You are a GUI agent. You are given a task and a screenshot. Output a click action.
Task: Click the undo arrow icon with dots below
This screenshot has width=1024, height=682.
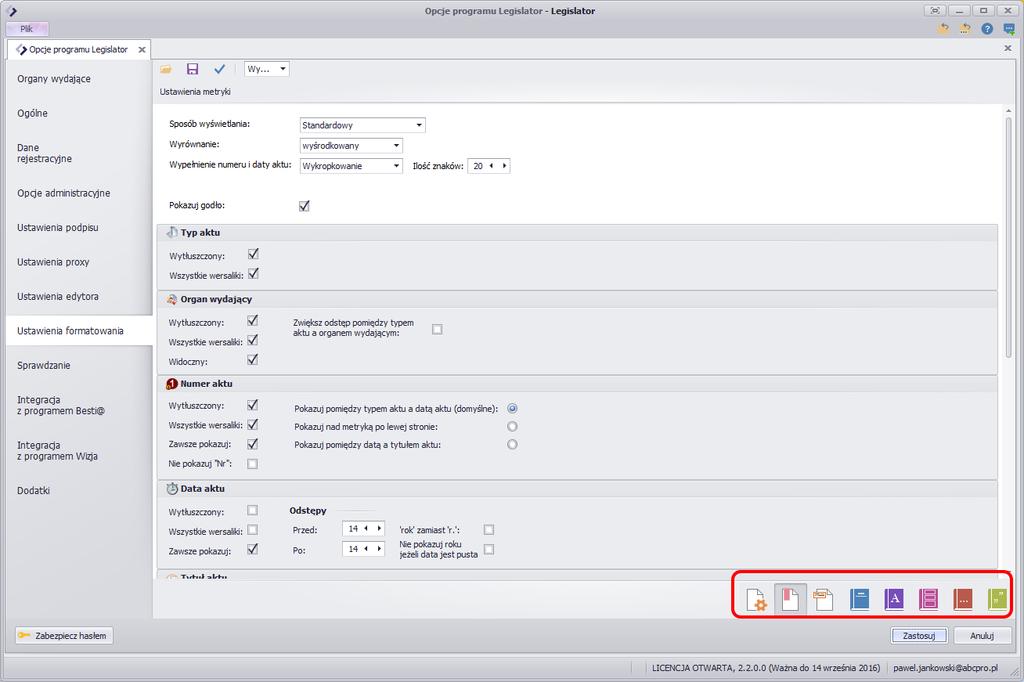pos(965,29)
